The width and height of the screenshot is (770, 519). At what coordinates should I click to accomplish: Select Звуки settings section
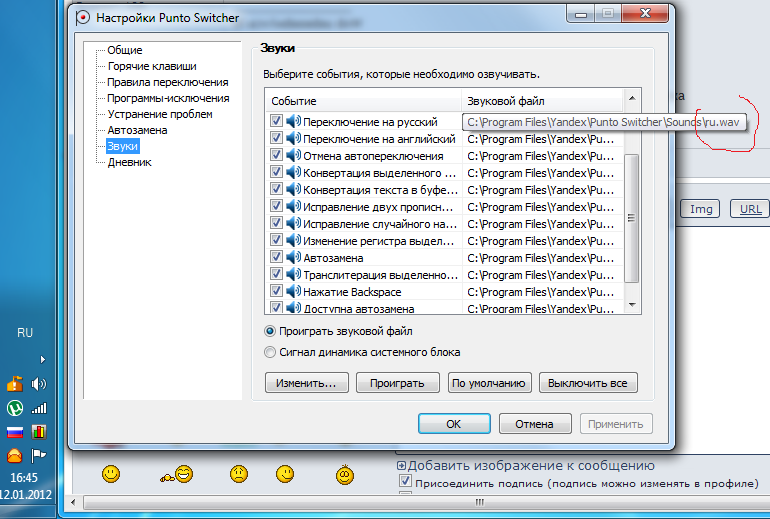tap(122, 146)
